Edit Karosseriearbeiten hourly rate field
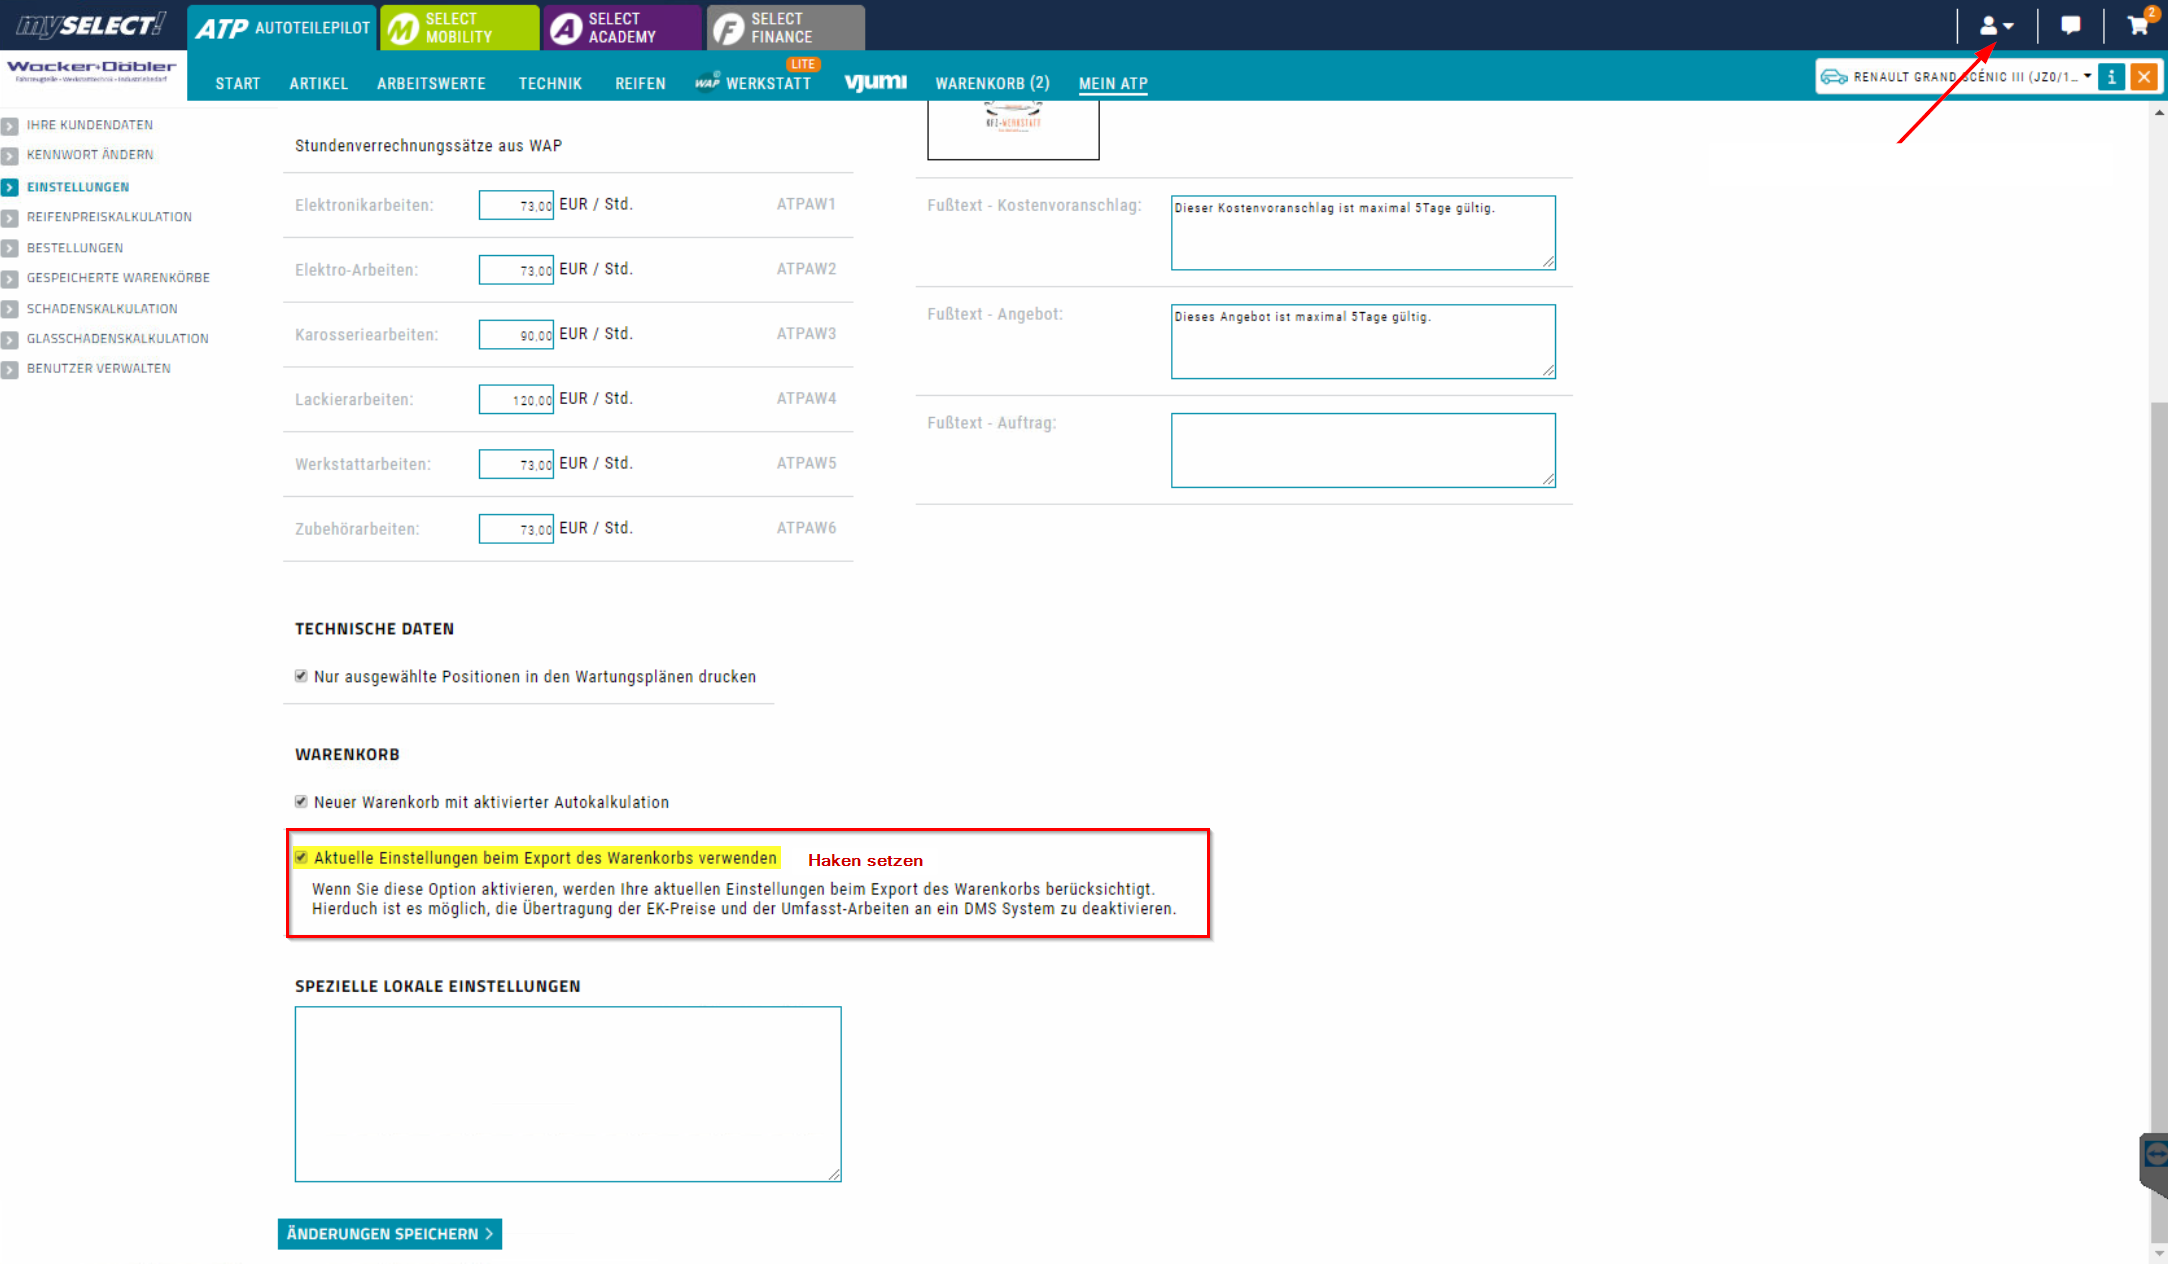 pyautogui.click(x=516, y=335)
